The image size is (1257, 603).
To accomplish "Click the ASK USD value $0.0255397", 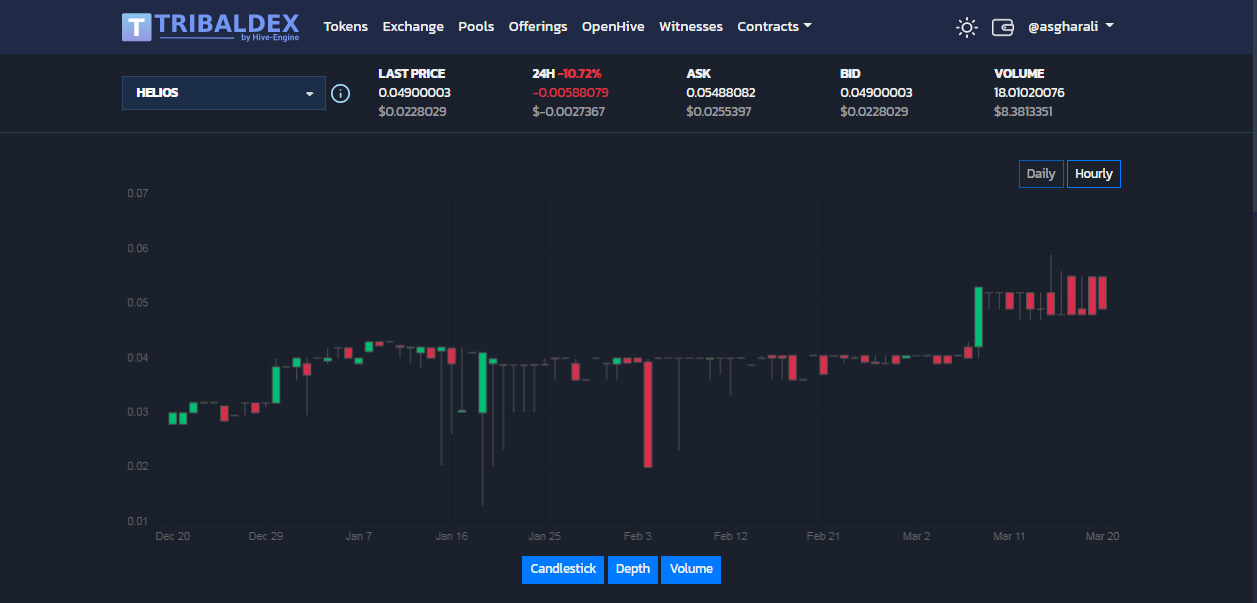I will tap(719, 111).
